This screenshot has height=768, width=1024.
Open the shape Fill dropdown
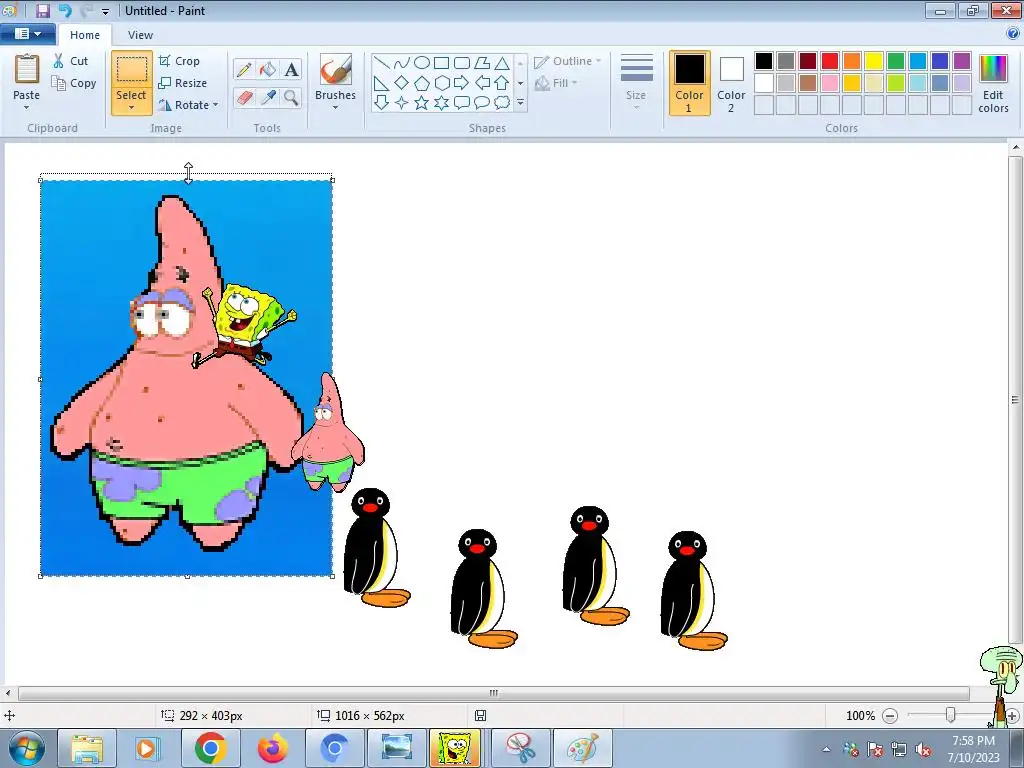click(556, 83)
